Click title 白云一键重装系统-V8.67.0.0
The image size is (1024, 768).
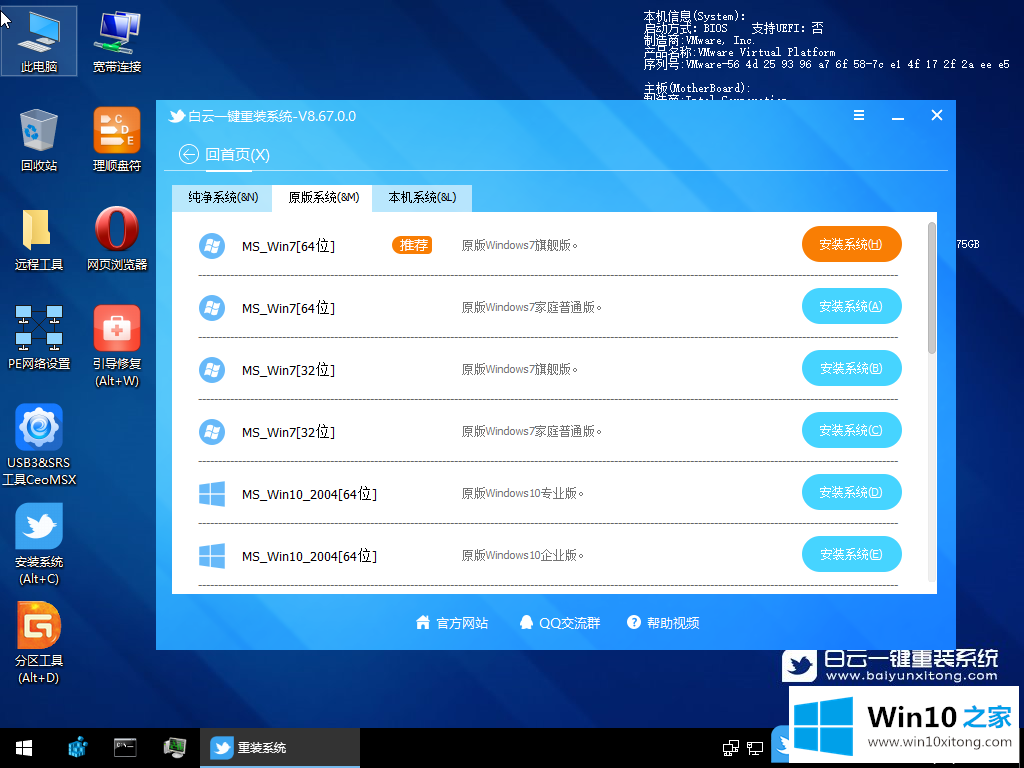[272, 116]
